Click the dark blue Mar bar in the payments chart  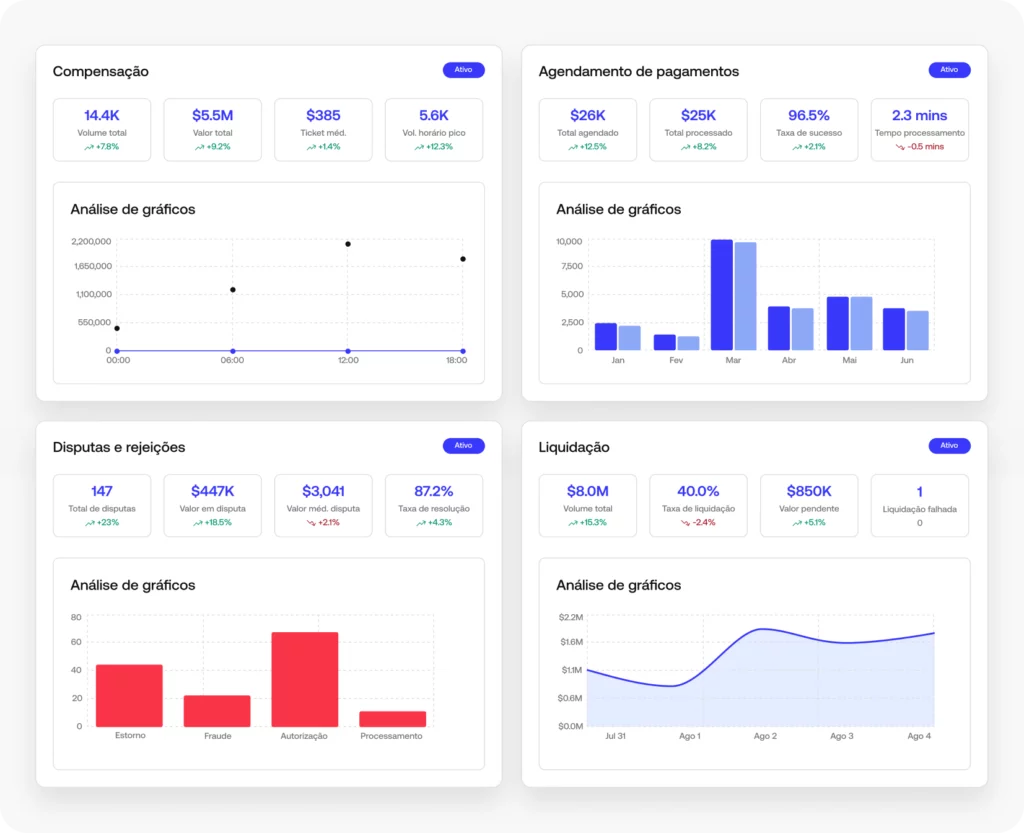coord(721,295)
